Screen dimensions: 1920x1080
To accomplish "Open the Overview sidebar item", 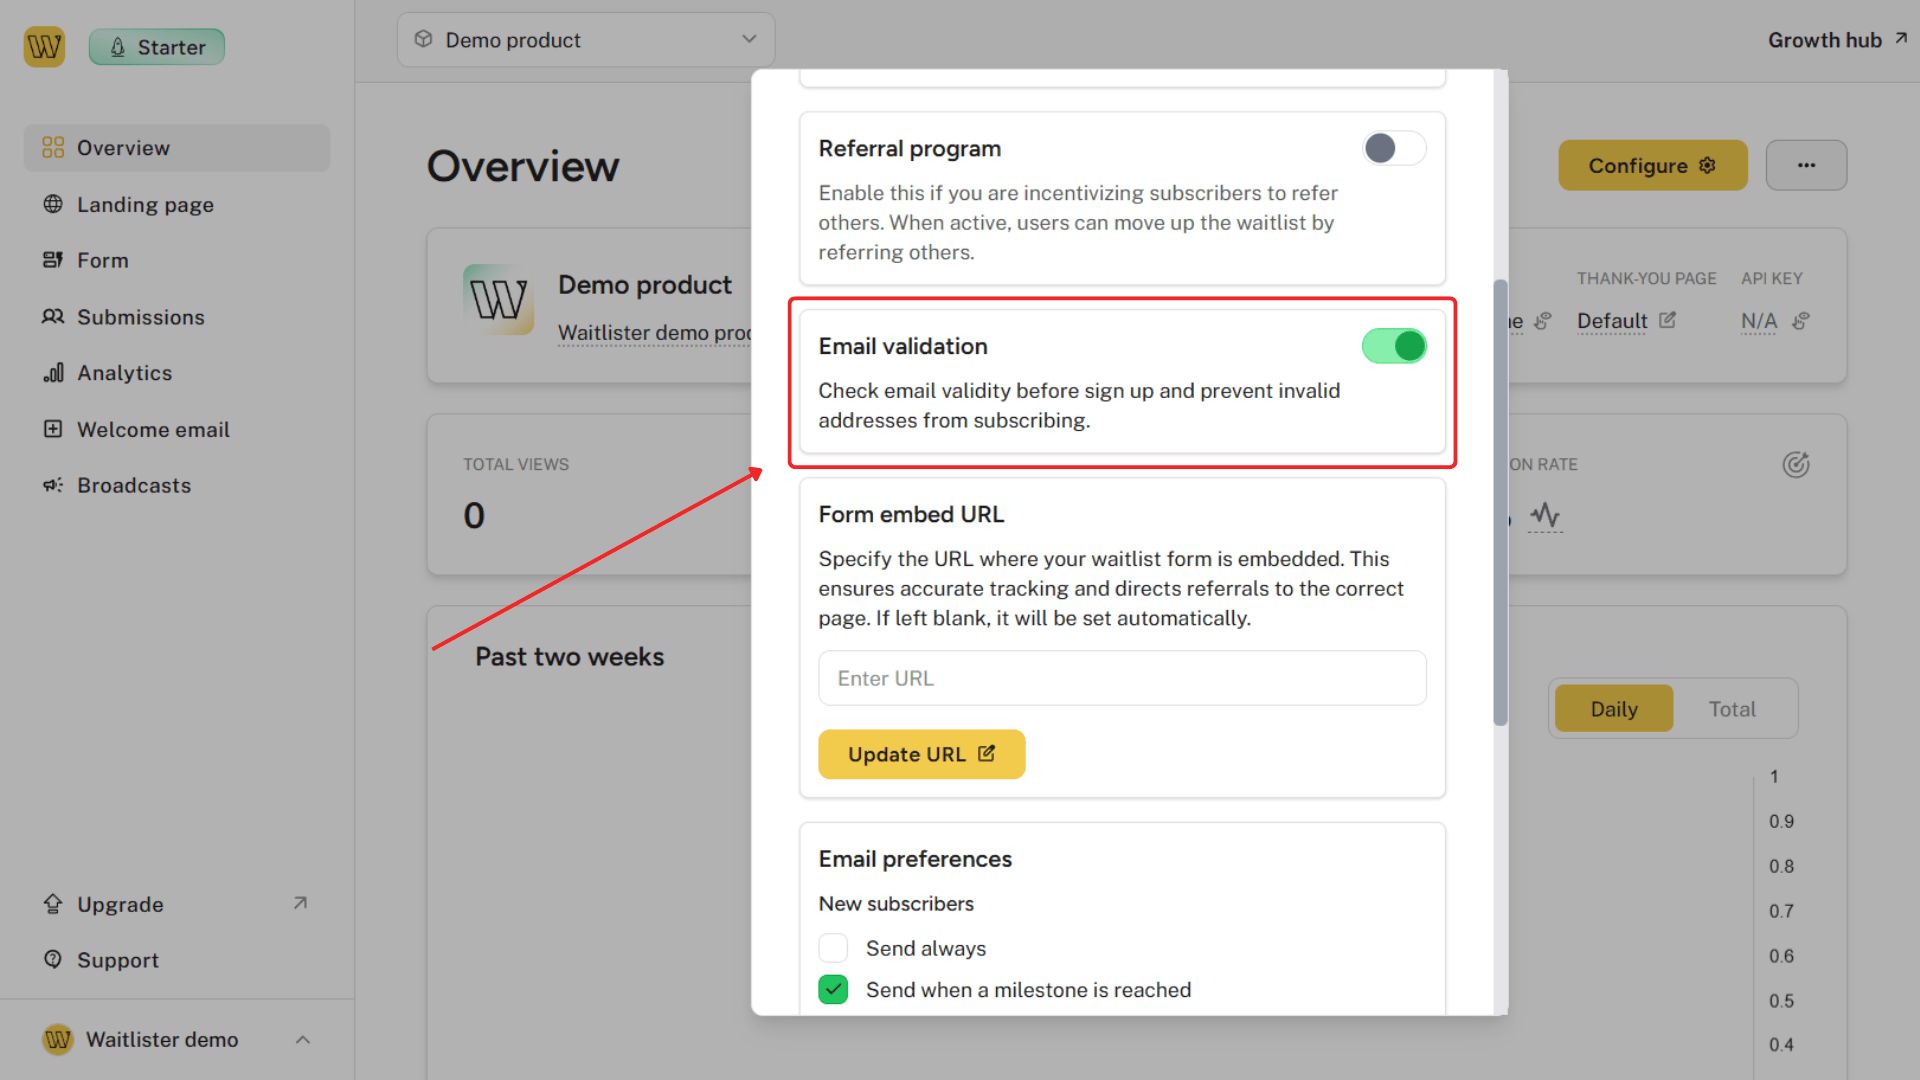I will point(176,148).
